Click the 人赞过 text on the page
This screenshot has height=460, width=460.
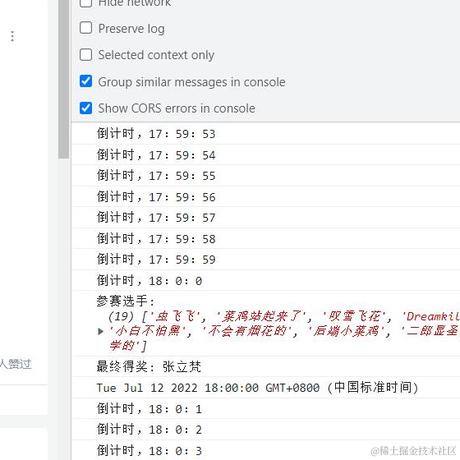(x=16, y=364)
